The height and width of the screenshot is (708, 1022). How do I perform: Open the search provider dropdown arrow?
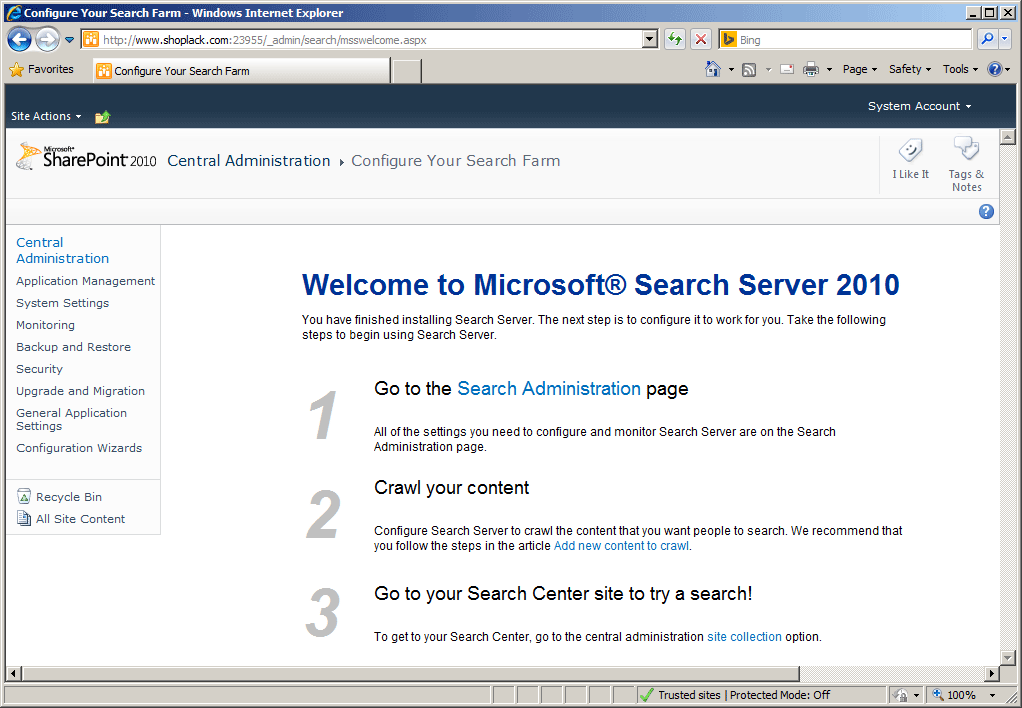point(1004,40)
